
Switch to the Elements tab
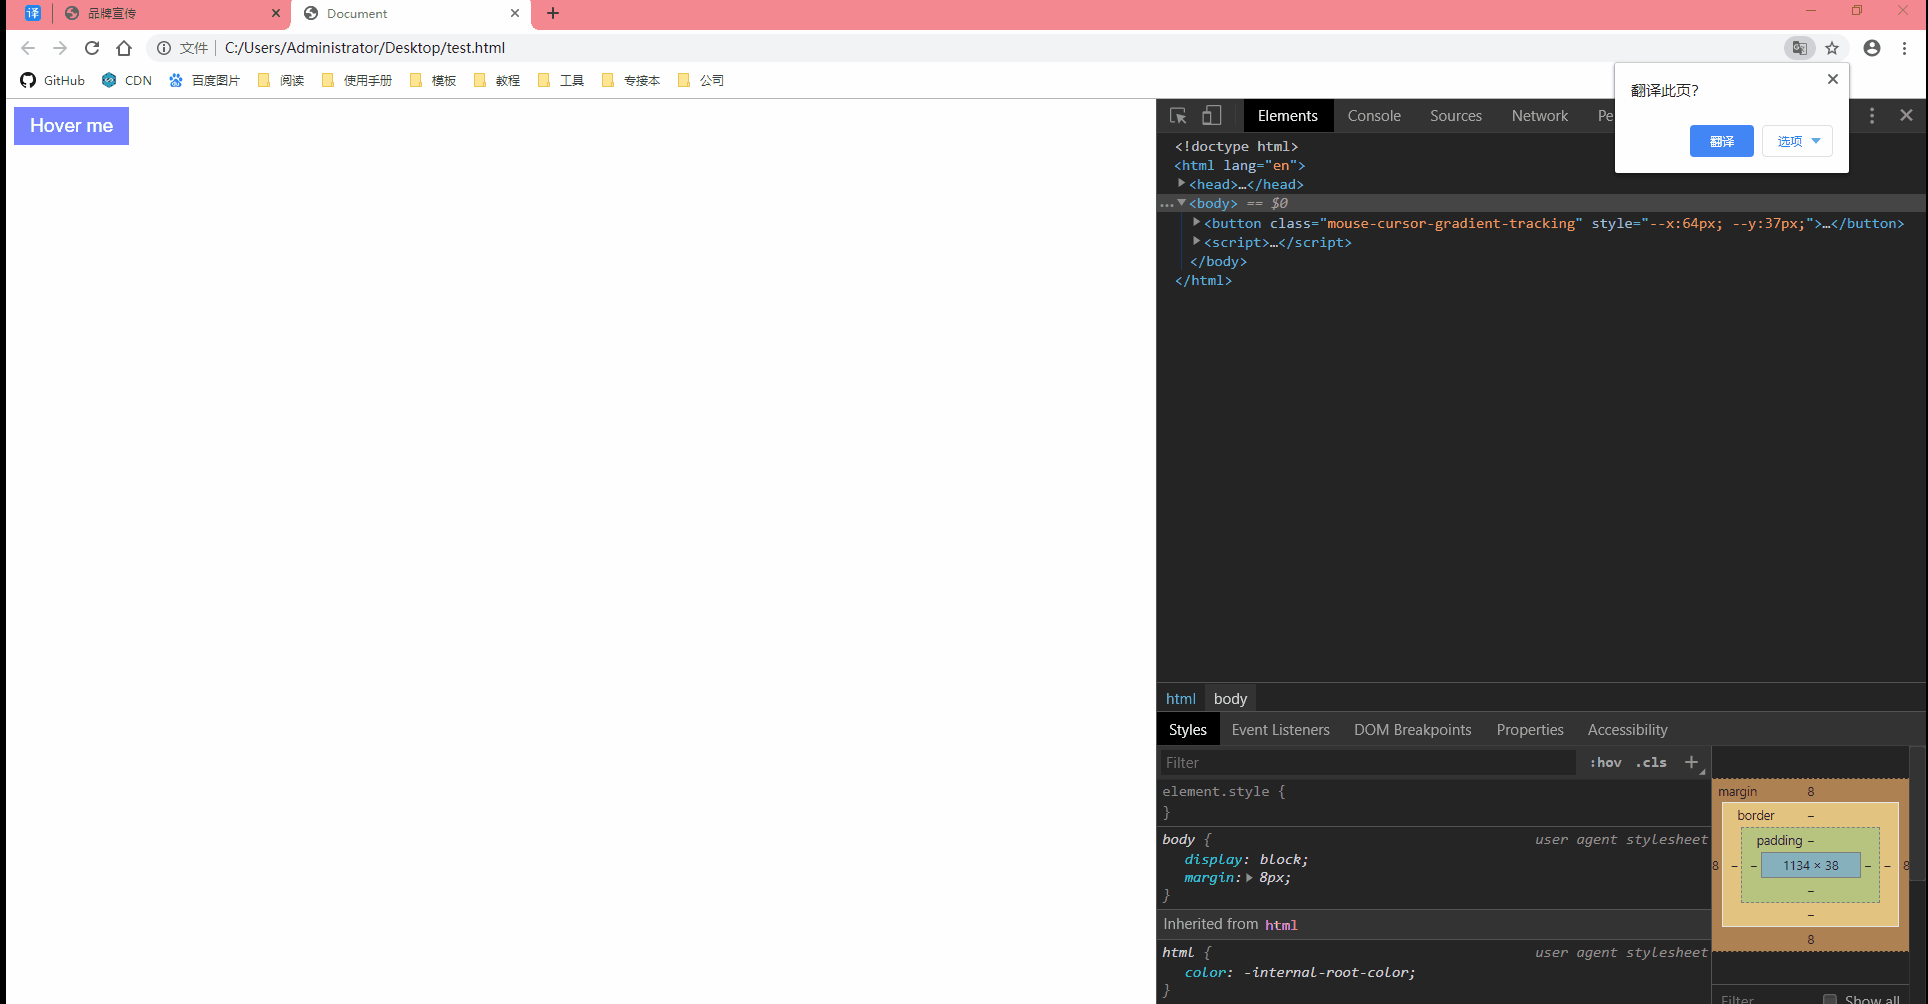pos(1288,116)
